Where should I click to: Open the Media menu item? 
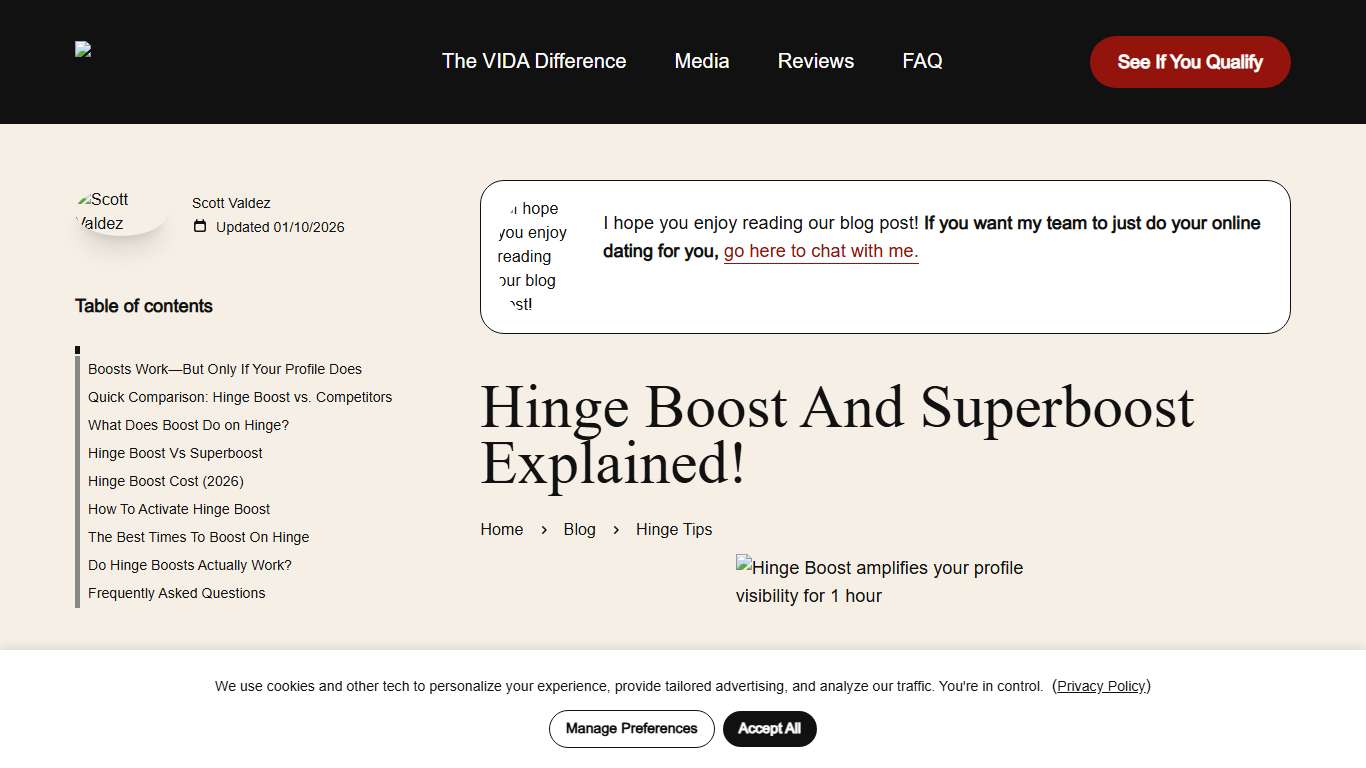coord(701,61)
